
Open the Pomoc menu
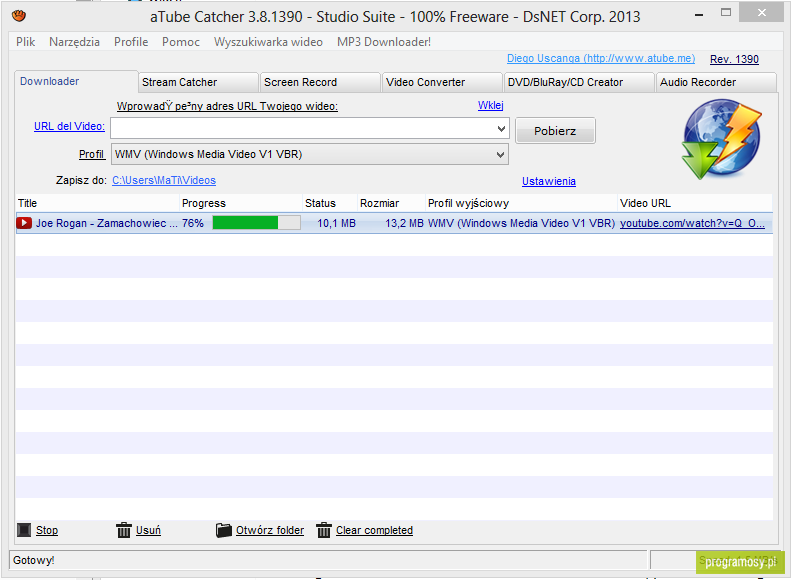181,42
